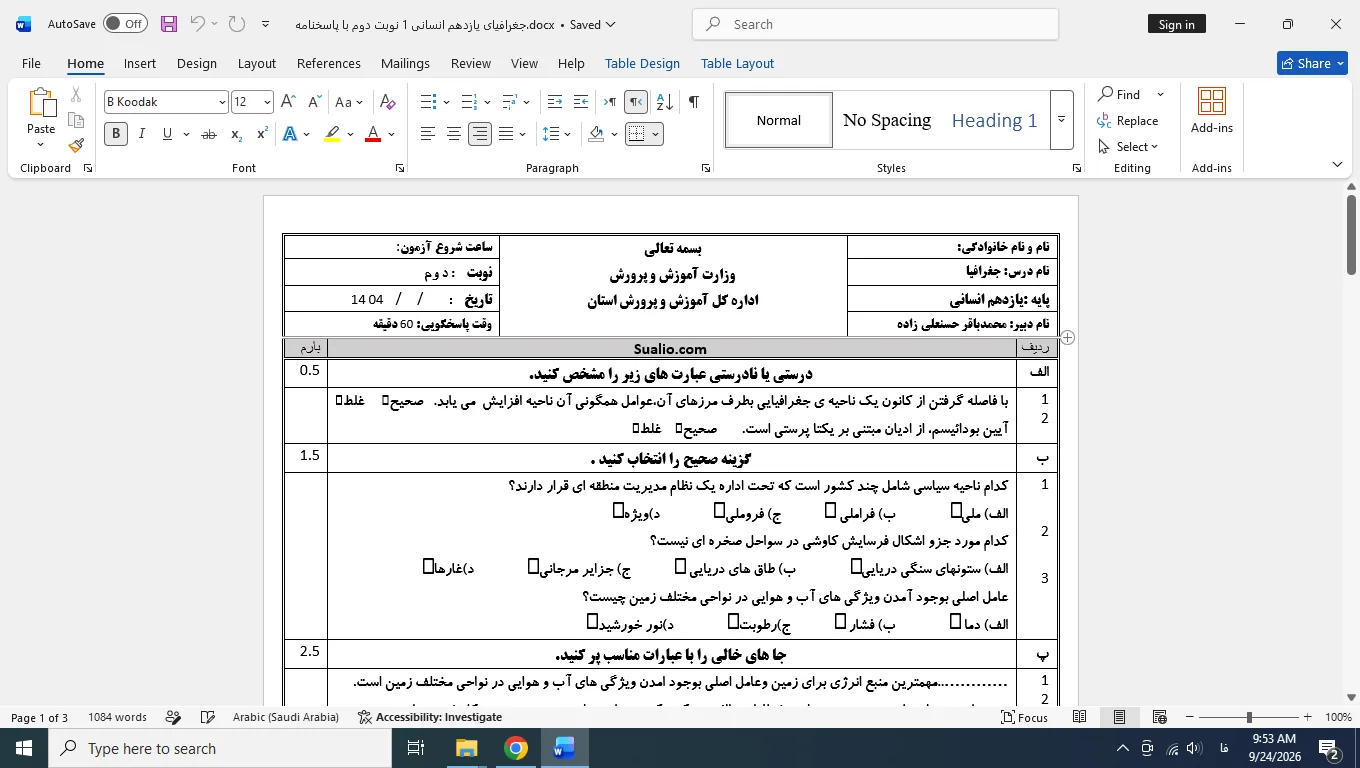Apply red font color
The image size is (1360, 768).
click(373, 134)
